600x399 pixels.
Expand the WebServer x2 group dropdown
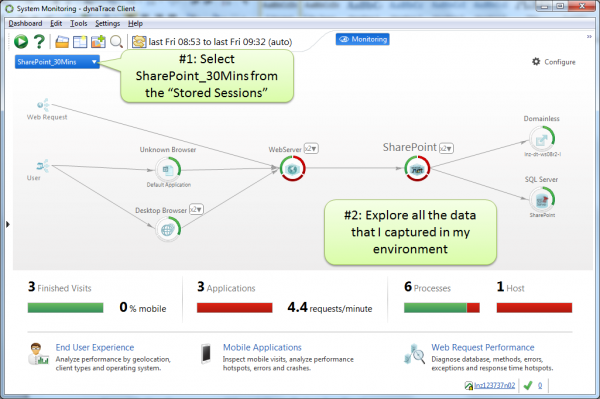[311, 148]
